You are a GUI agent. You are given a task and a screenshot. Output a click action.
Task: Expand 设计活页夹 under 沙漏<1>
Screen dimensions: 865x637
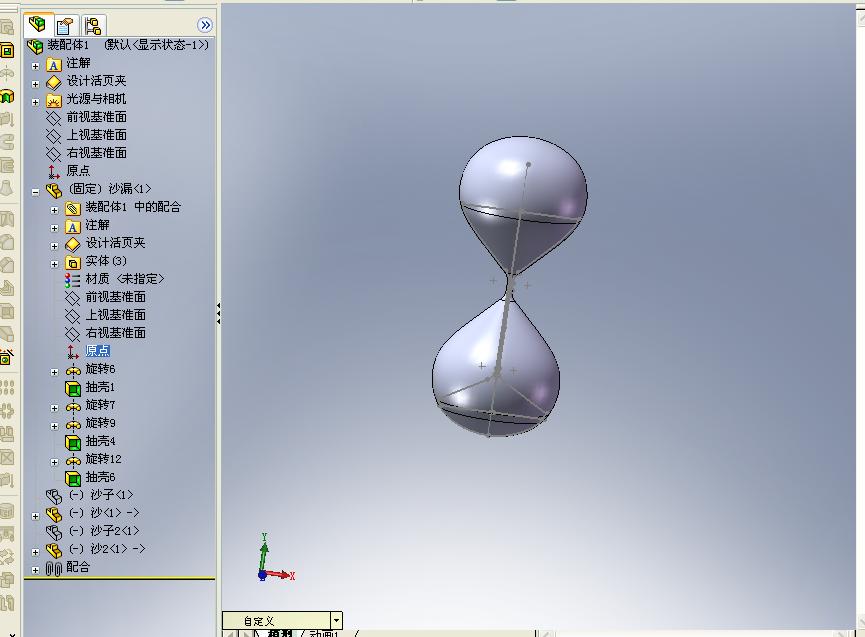(54, 246)
